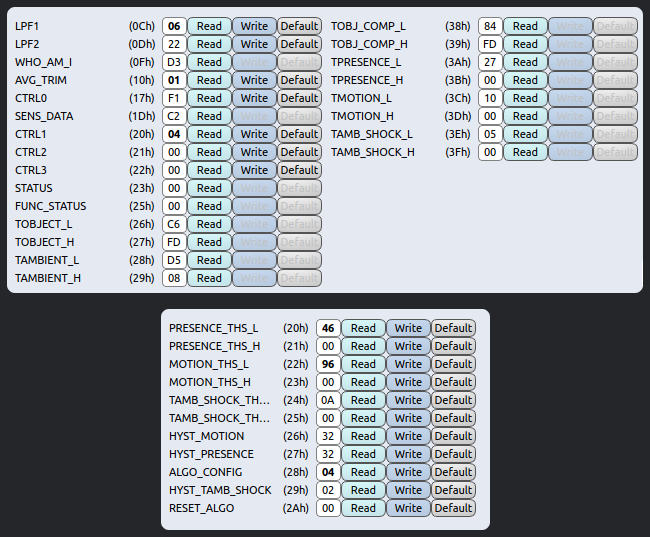
Task: Write the LPF2 register value
Action: click(x=254, y=44)
